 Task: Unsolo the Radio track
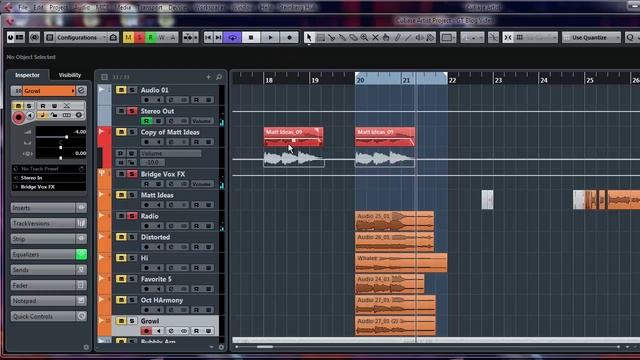[132, 216]
